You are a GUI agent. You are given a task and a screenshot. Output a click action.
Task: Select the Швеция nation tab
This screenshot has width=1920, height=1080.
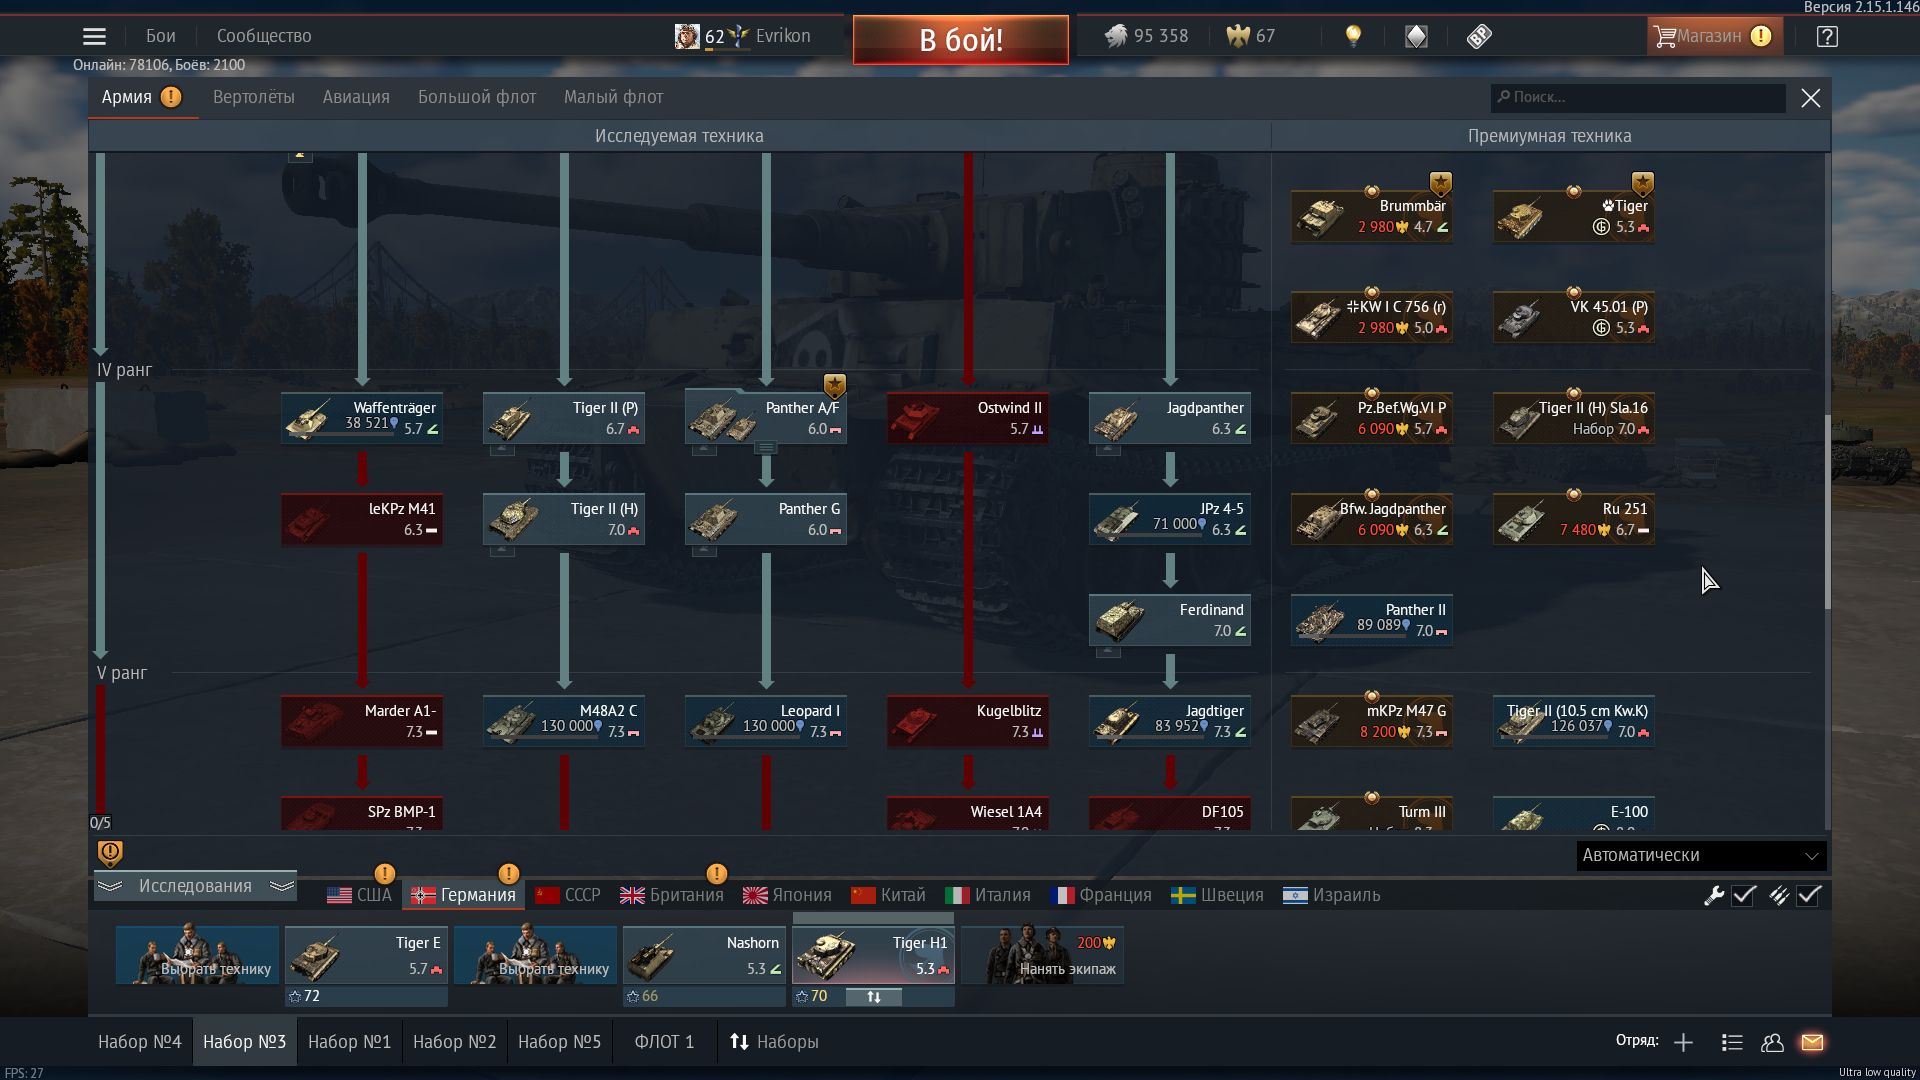pos(1217,895)
